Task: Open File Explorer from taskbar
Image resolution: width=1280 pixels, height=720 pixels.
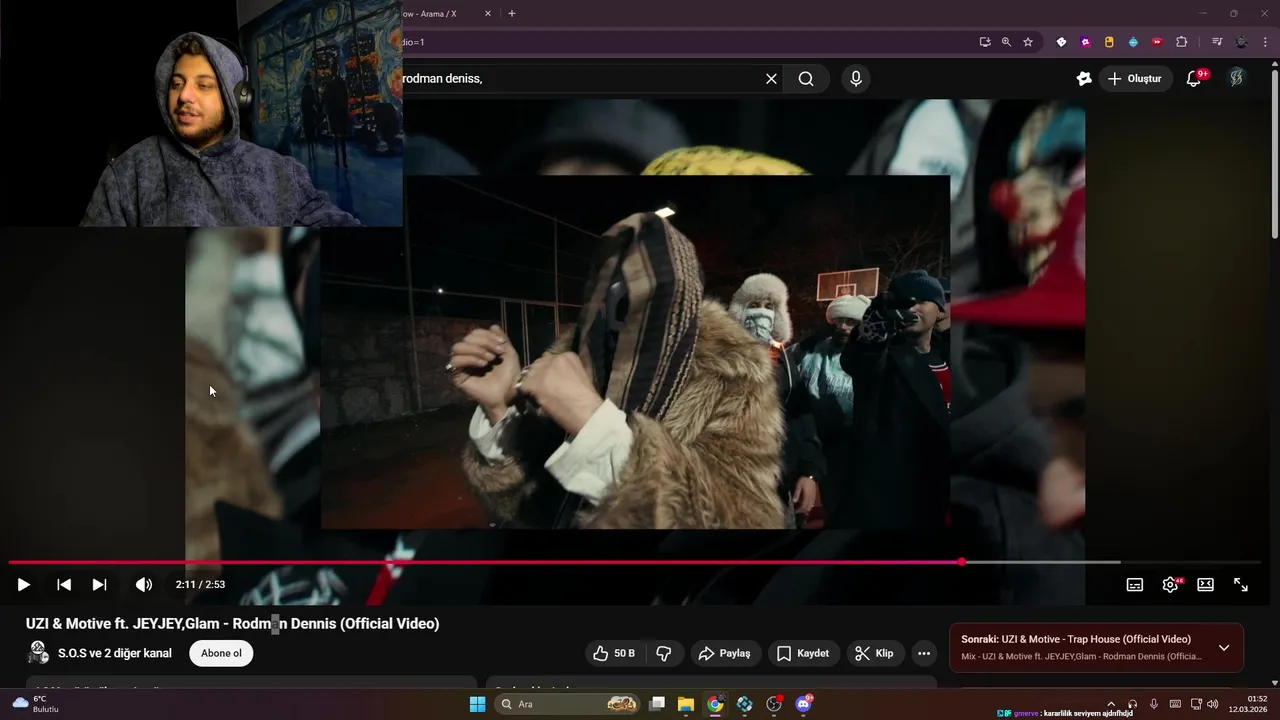Action: tap(686, 704)
